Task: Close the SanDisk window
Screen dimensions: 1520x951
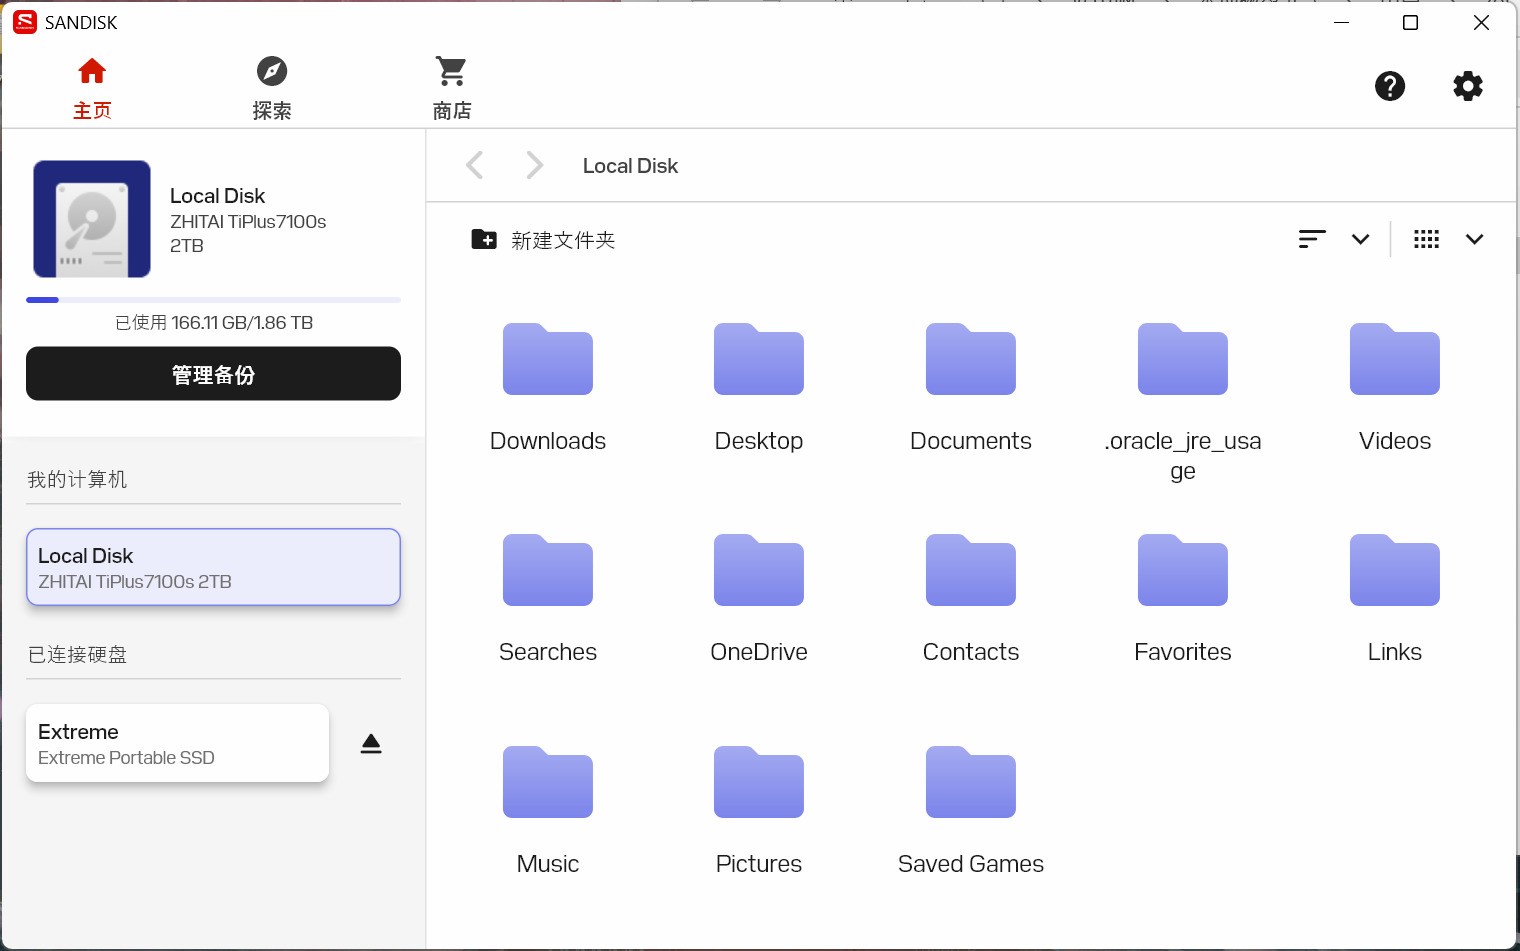Action: [x=1481, y=22]
